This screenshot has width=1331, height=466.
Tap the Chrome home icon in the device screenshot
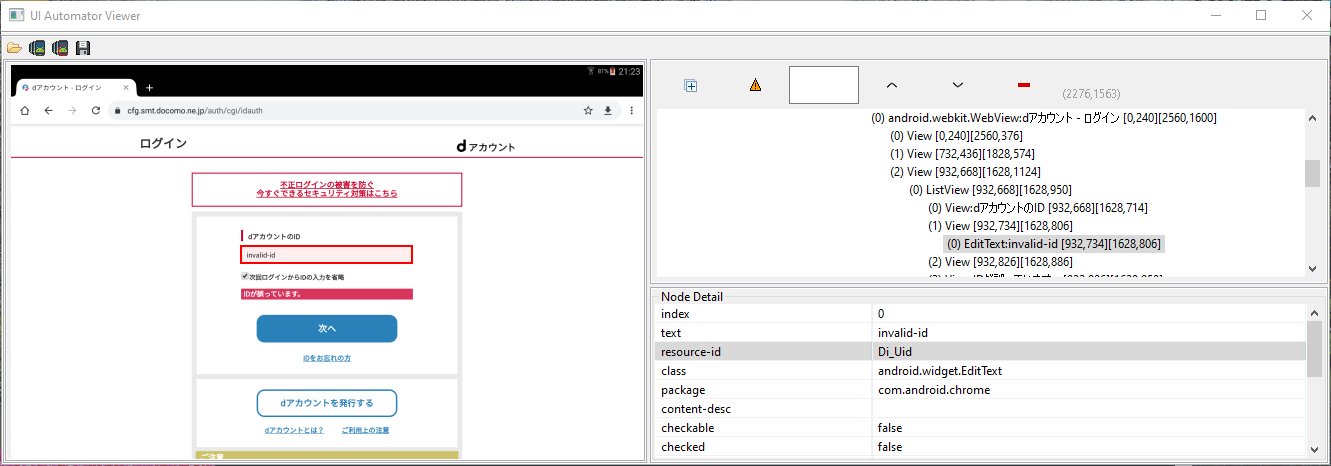point(25,110)
